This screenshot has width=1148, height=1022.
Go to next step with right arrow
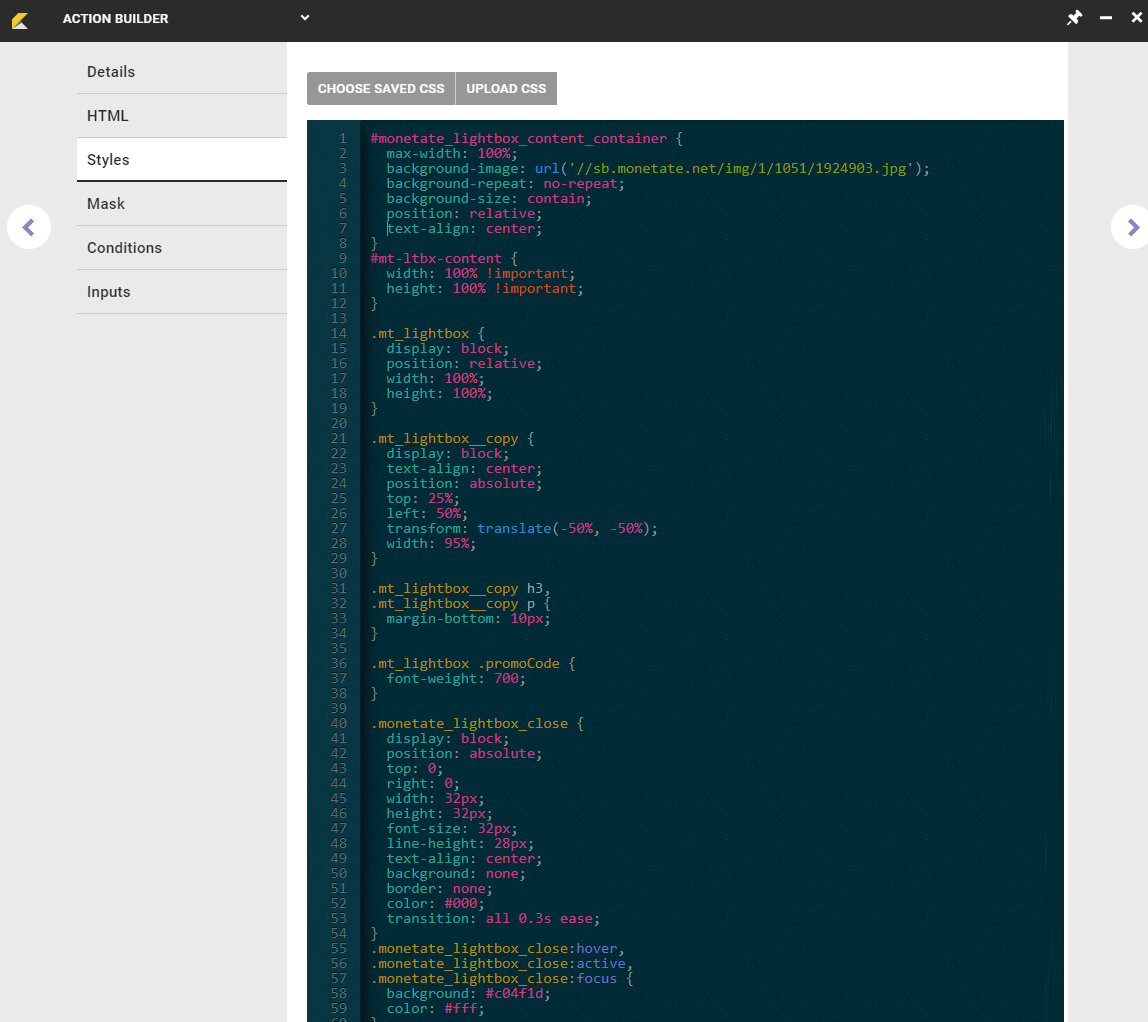[1132, 228]
